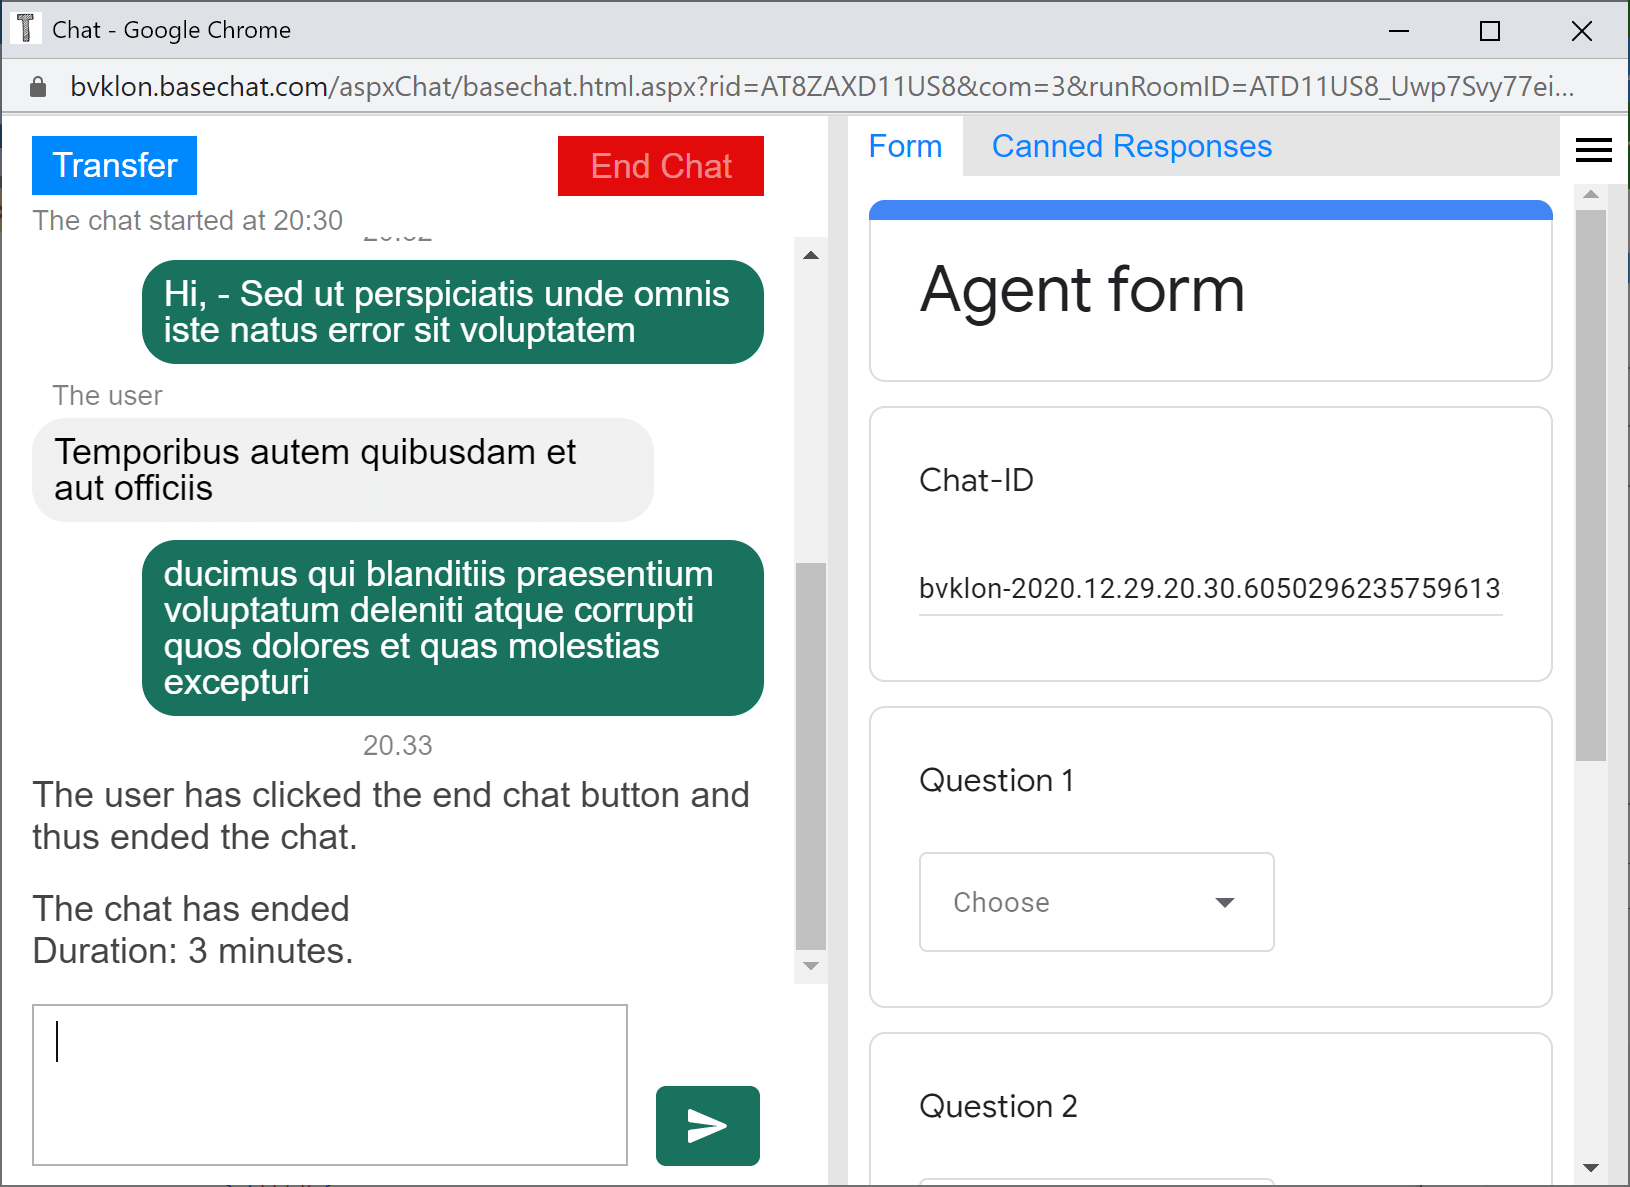Focus the chat message text box

pos(330,1084)
